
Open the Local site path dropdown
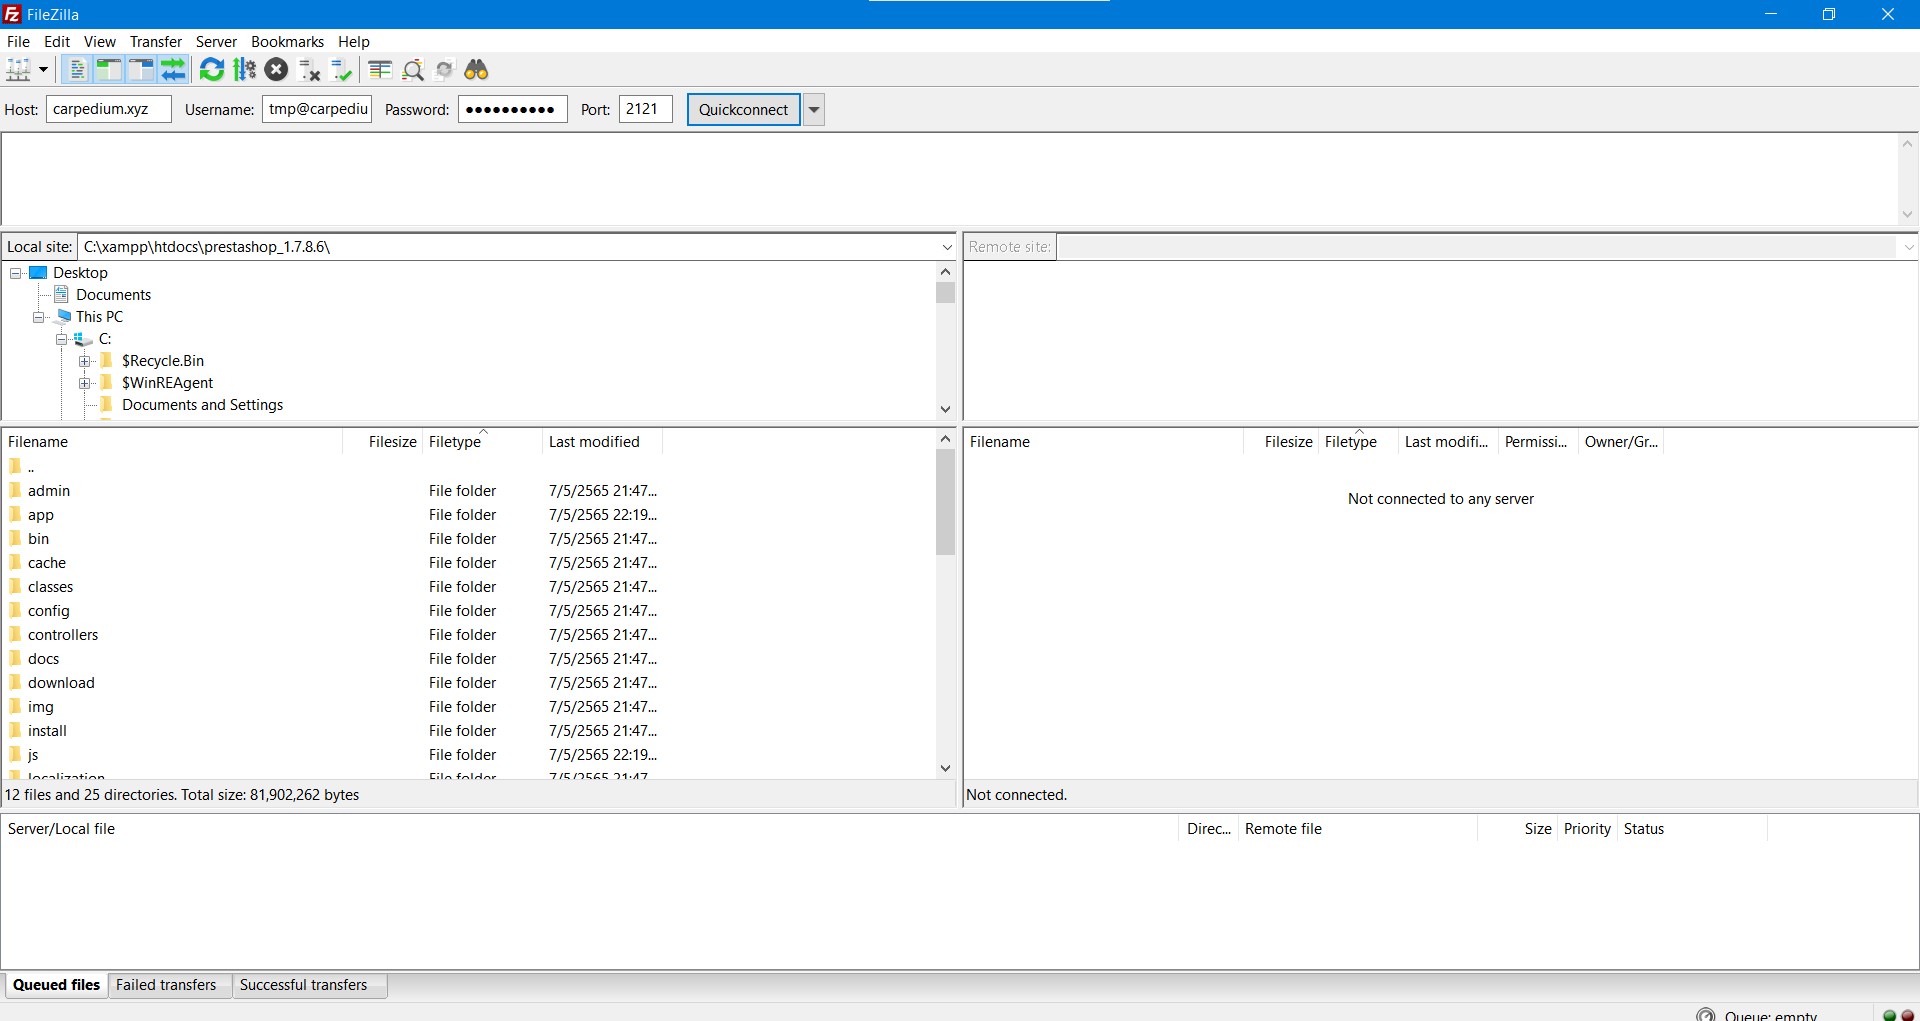tap(946, 247)
